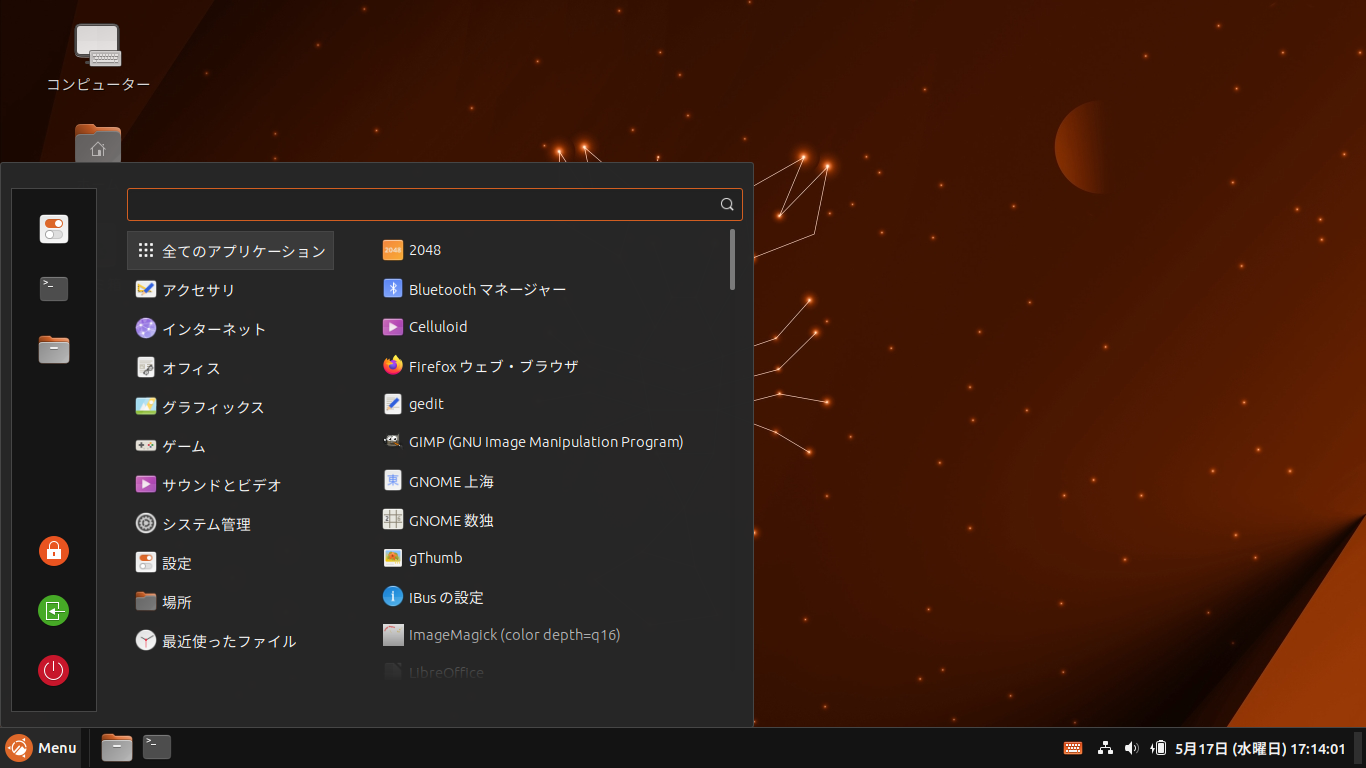Click the keyboard tray icon

pyautogui.click(x=1073, y=748)
